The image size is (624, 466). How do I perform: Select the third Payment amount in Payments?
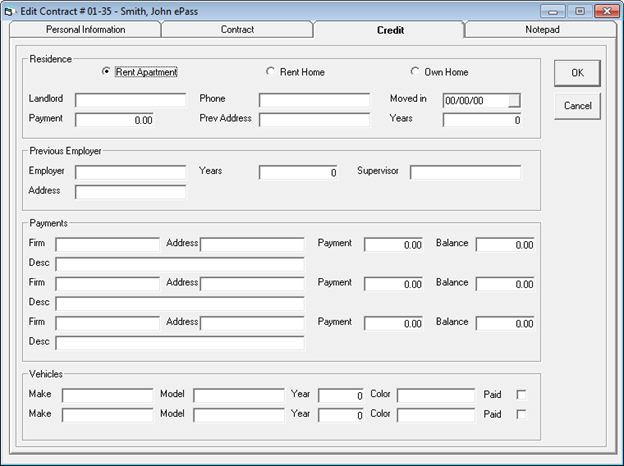tap(393, 324)
